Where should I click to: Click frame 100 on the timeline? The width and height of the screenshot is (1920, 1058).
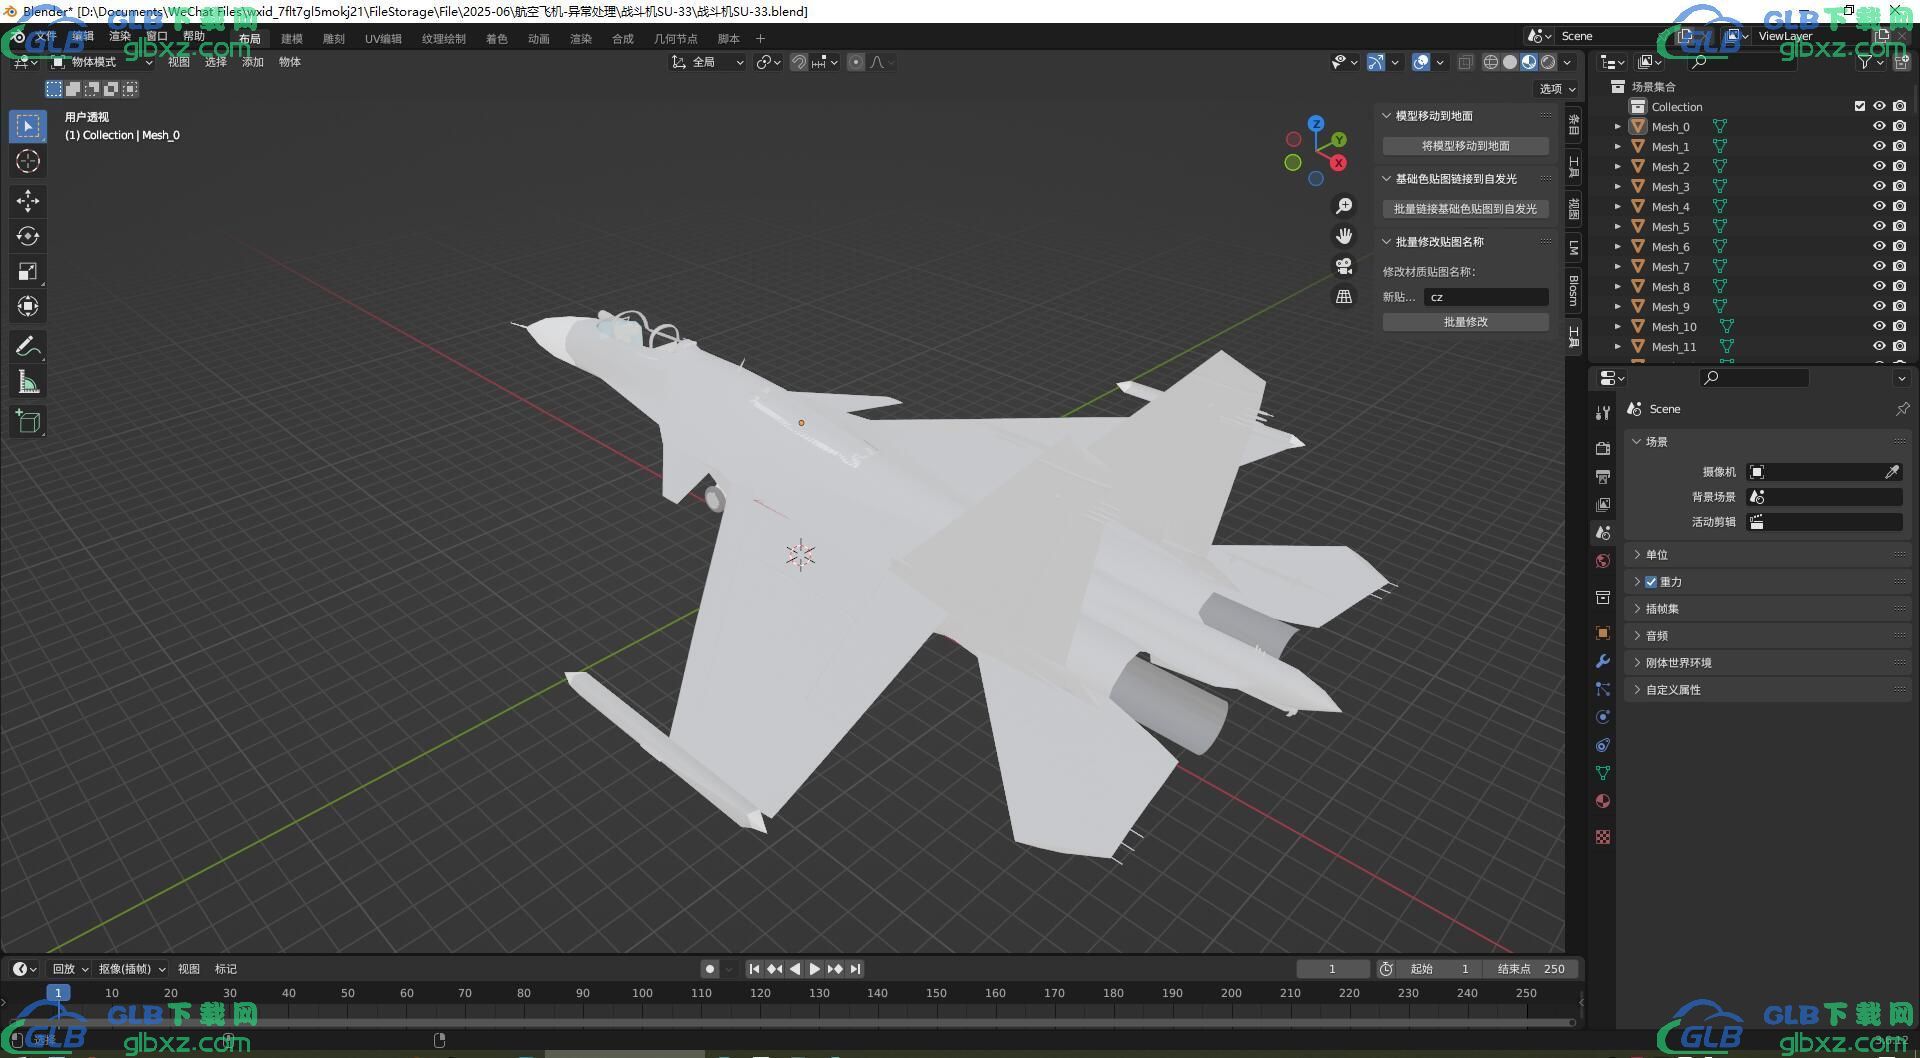(642, 993)
